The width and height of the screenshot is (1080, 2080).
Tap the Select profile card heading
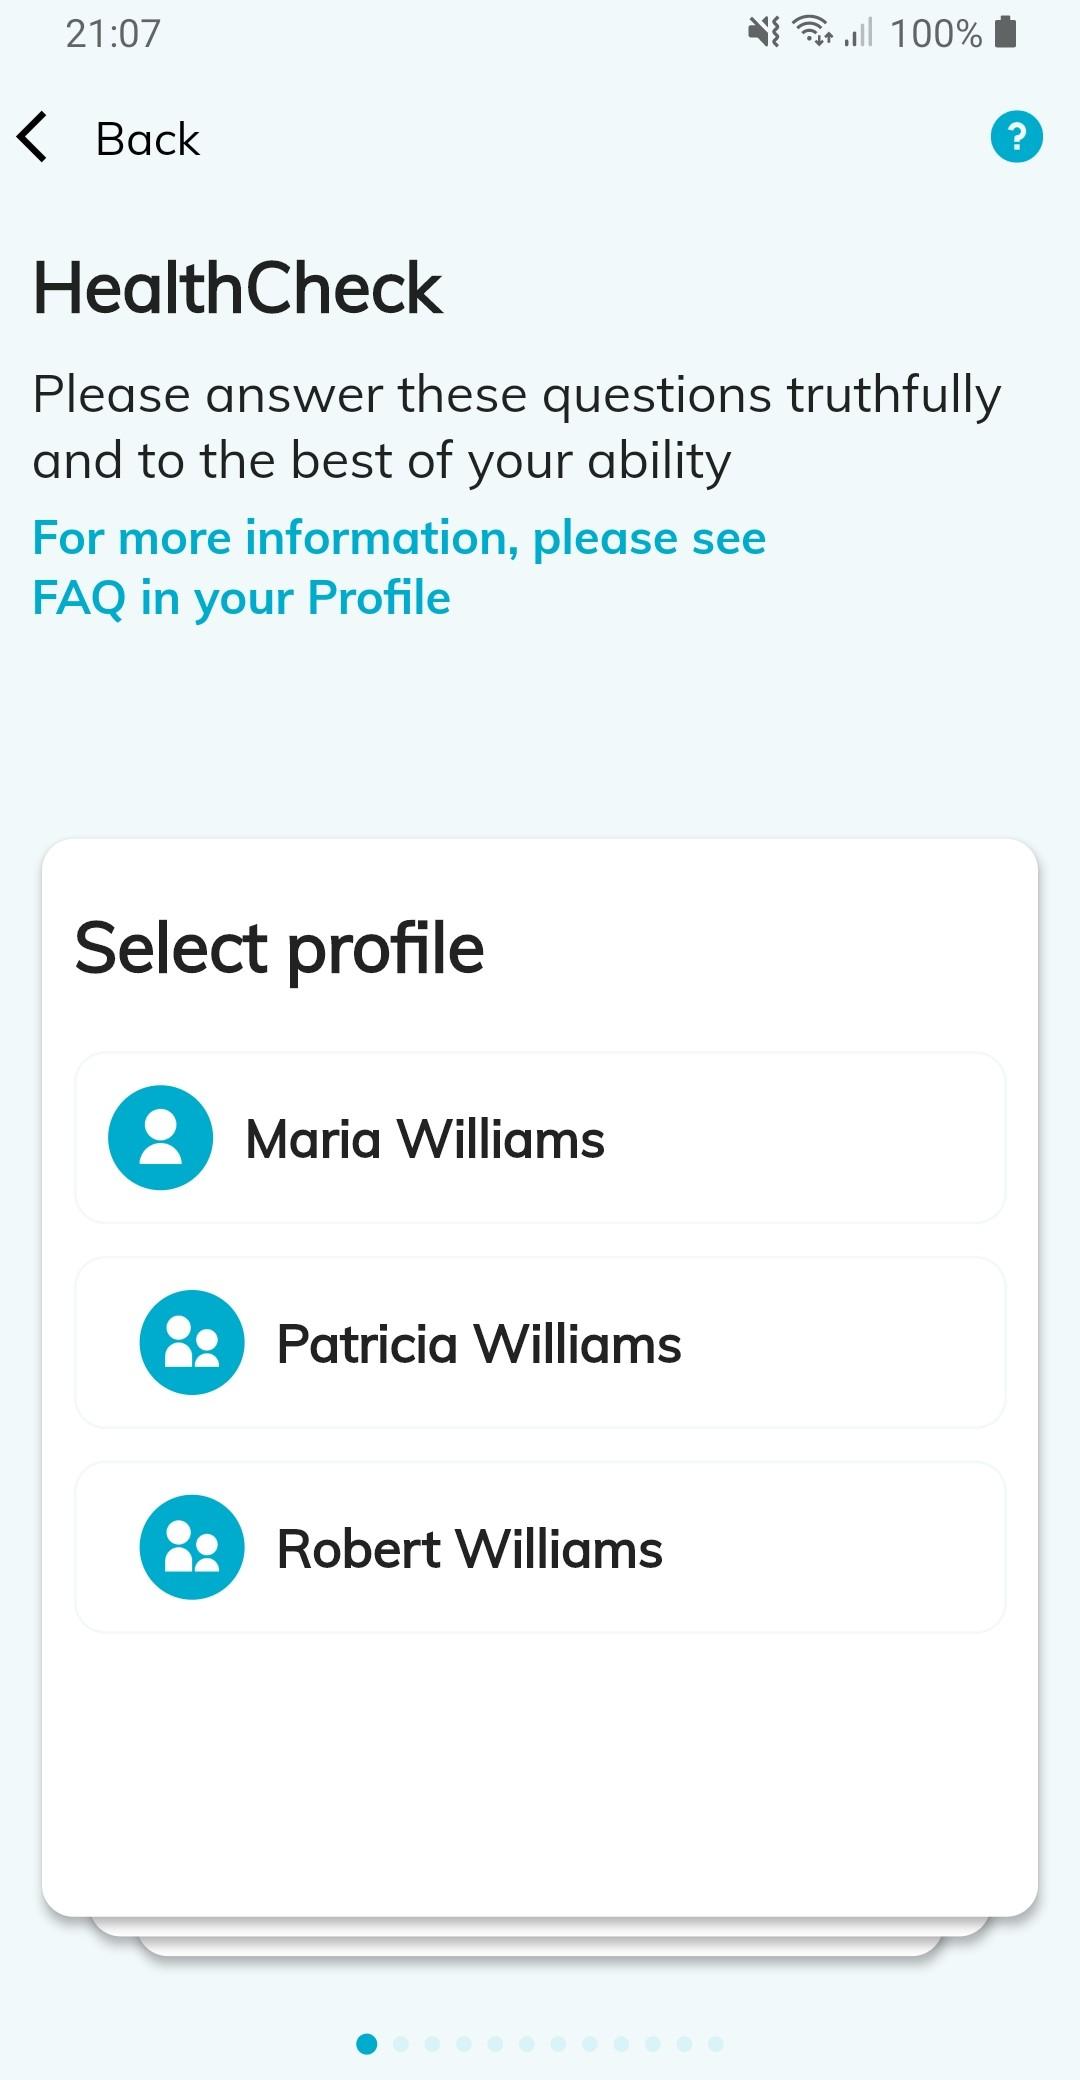tap(279, 948)
